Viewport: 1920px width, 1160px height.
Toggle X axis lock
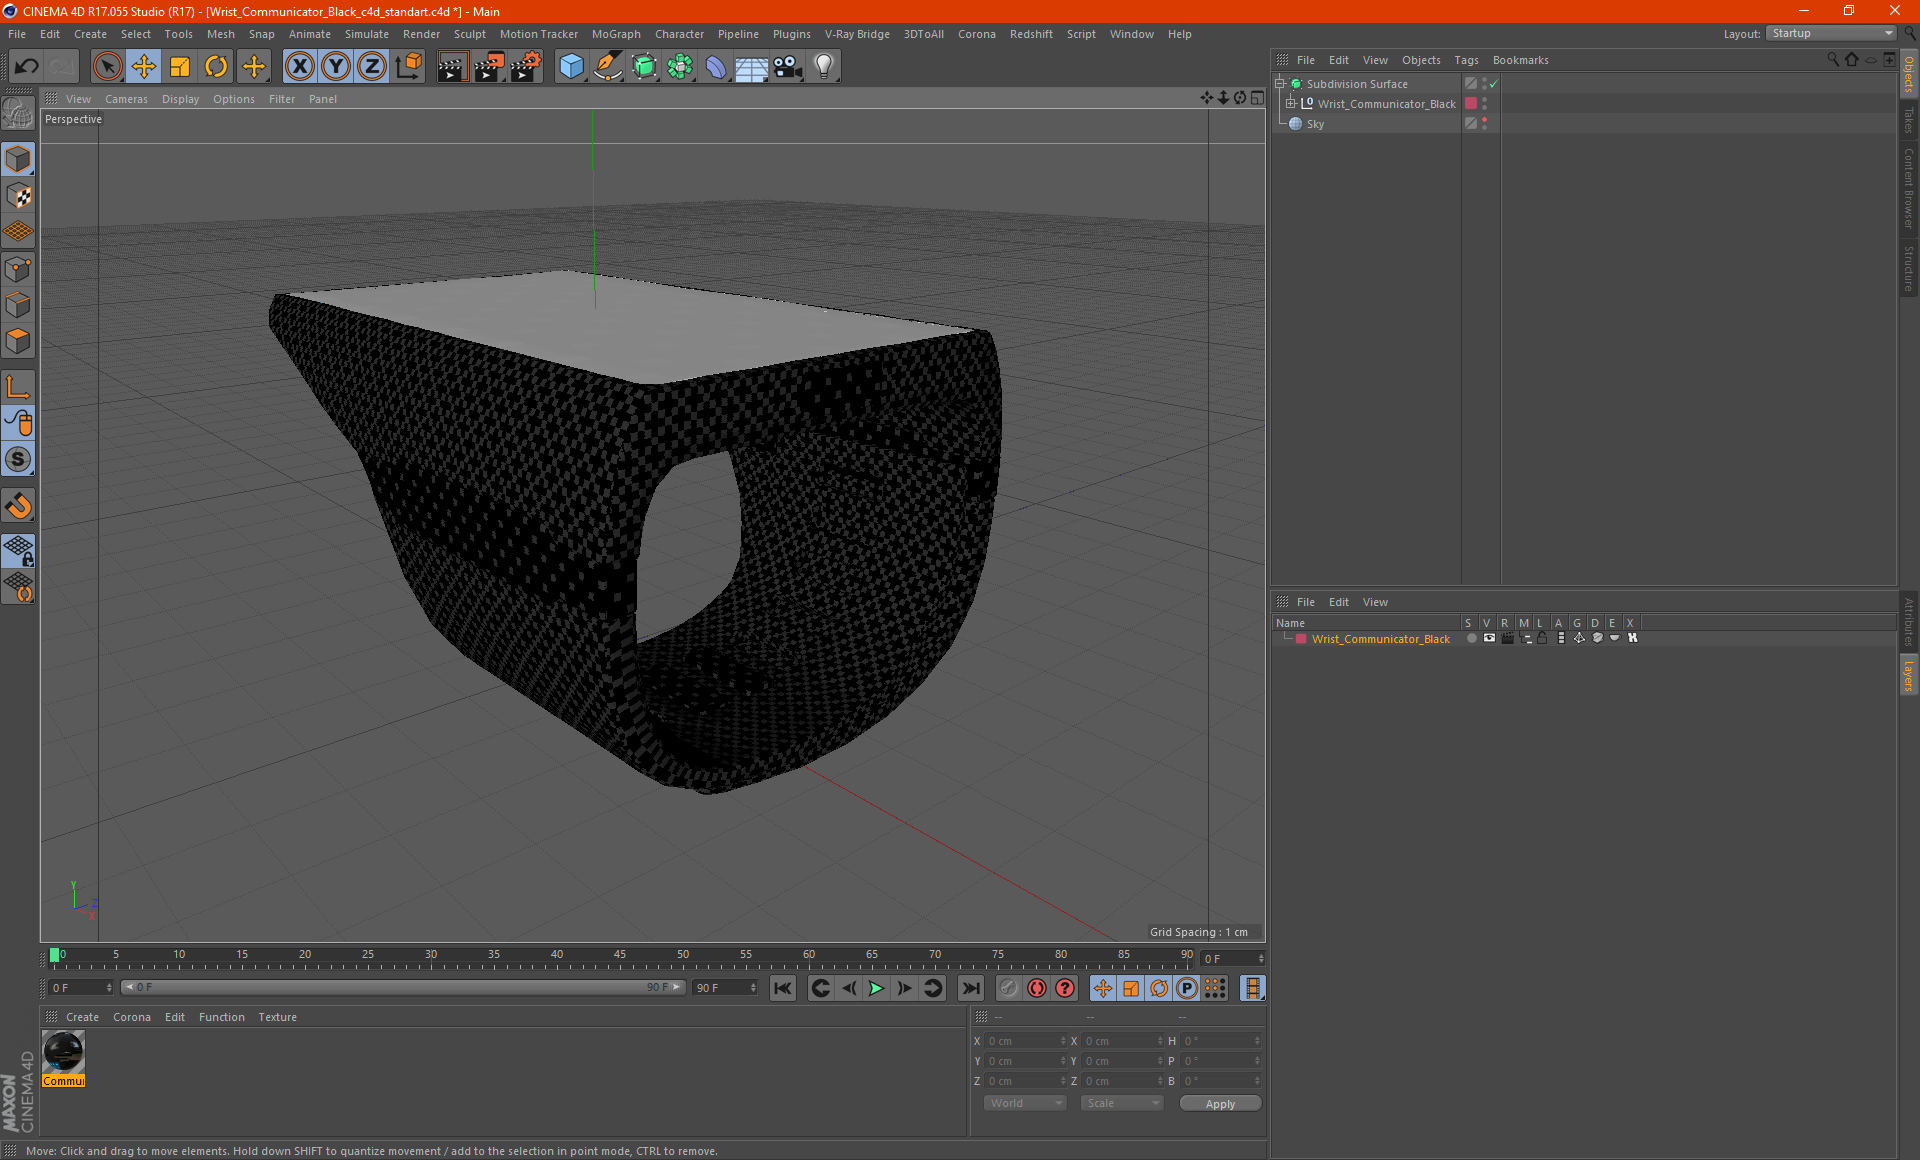point(299,67)
